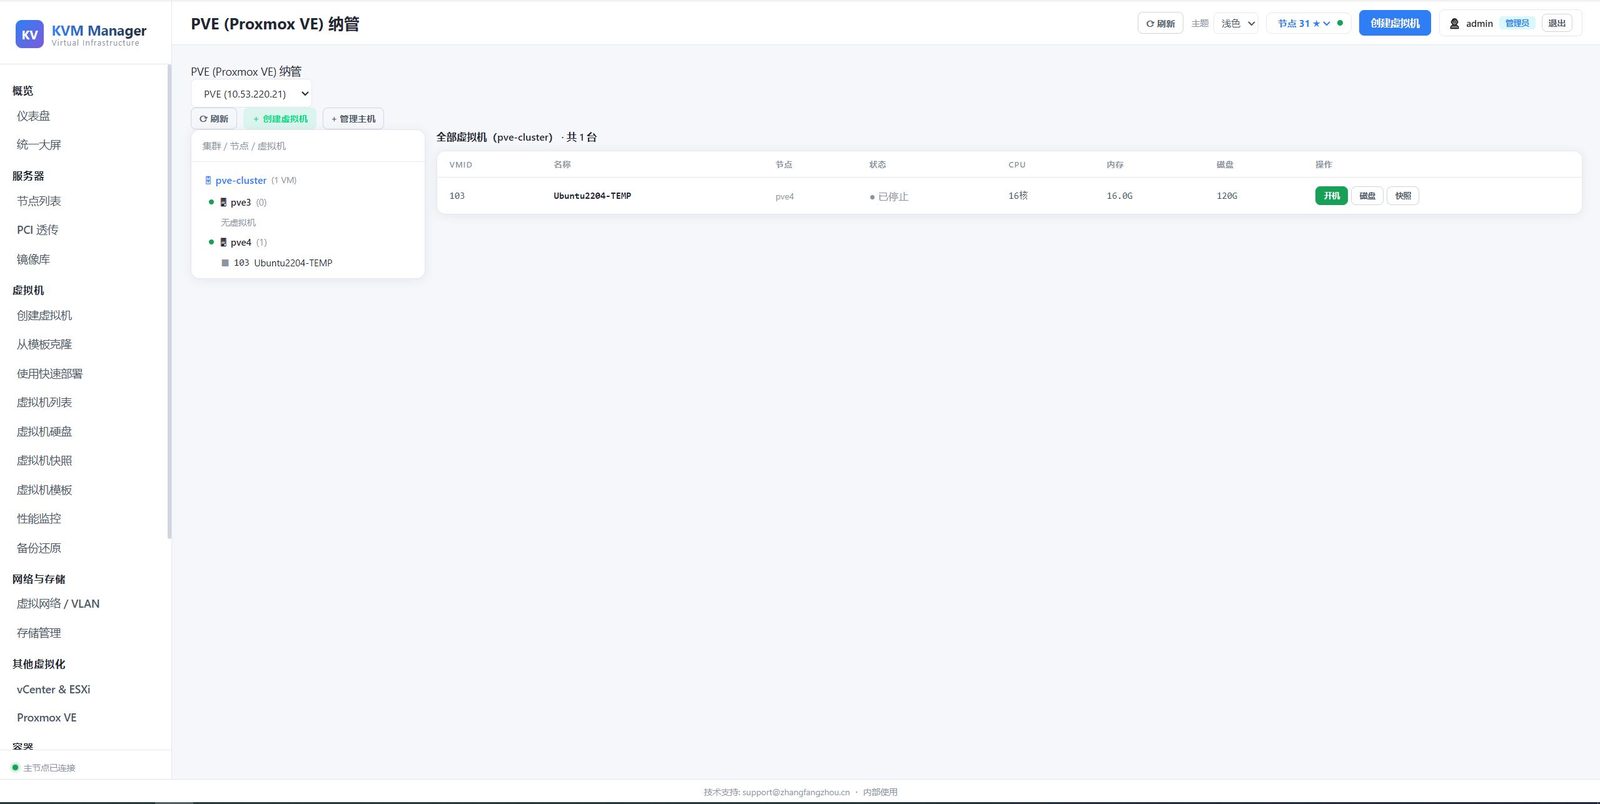Click the 无虚拟机 text under pve3
1600x804 pixels.
(x=238, y=223)
